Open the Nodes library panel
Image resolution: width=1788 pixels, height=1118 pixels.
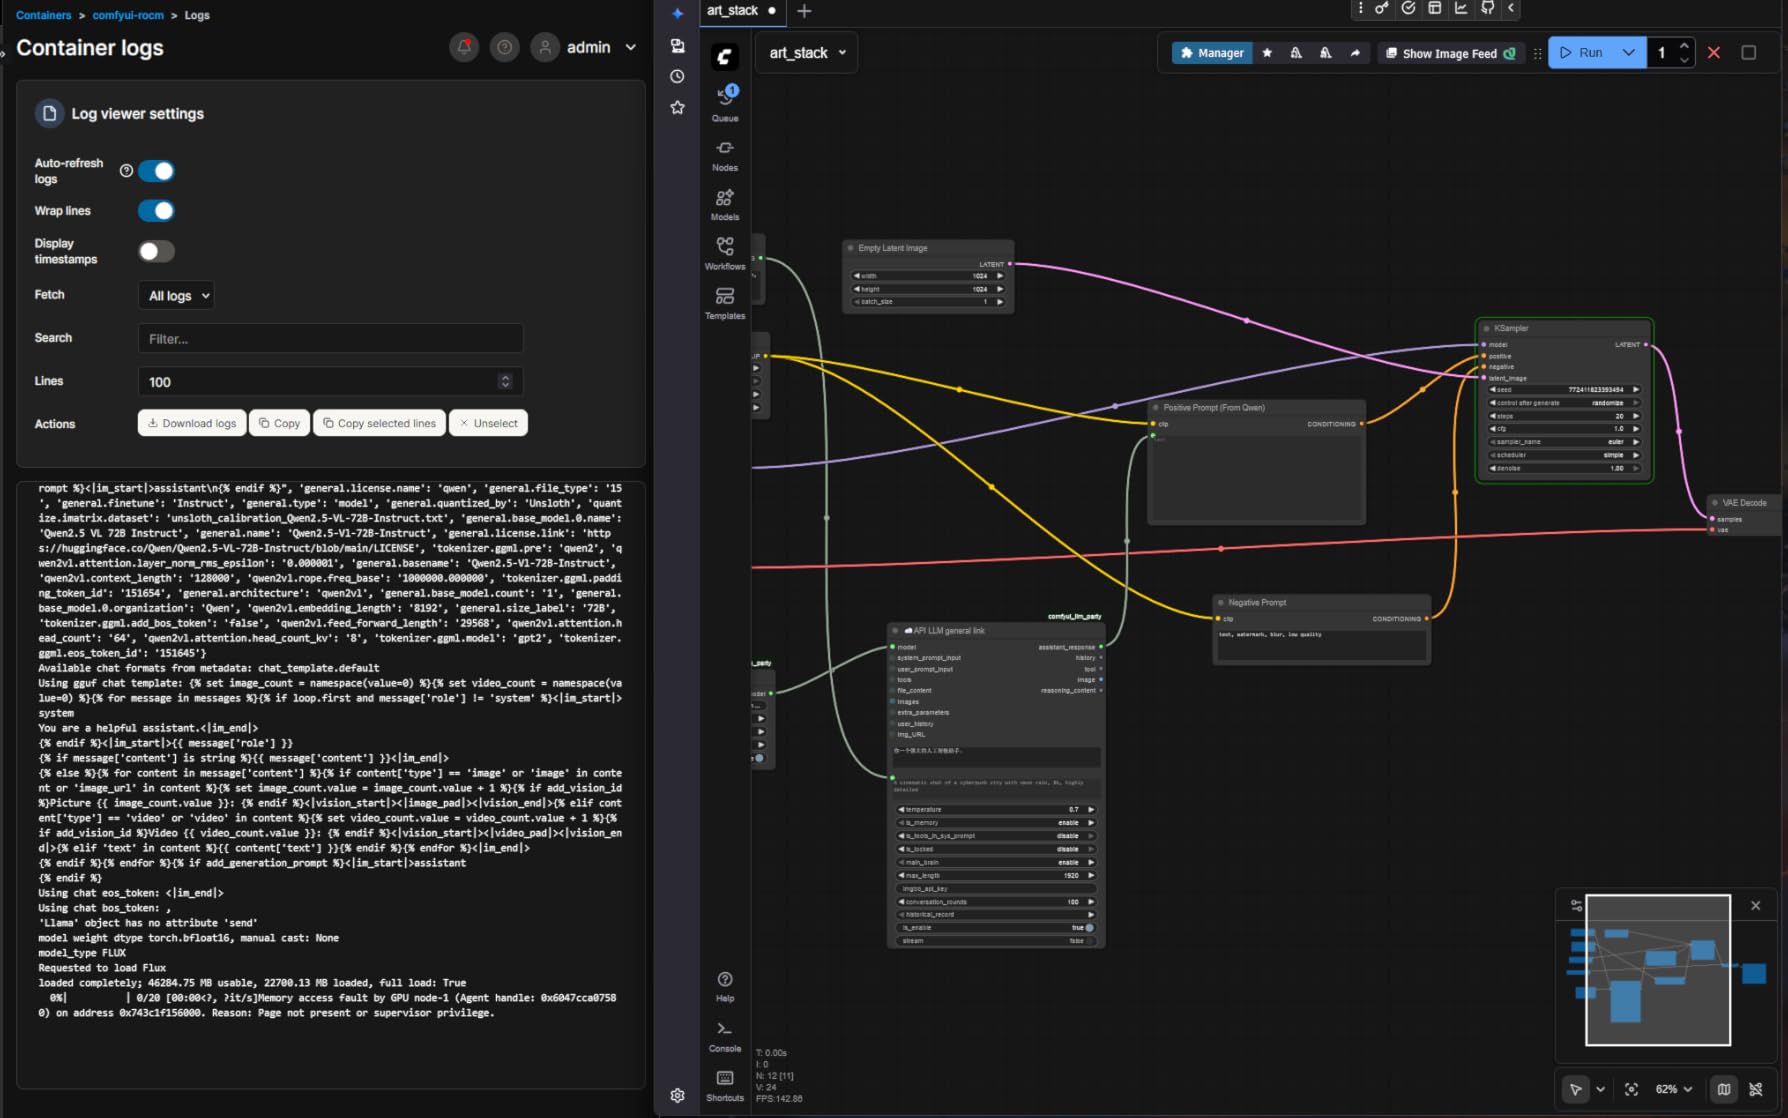pos(725,155)
